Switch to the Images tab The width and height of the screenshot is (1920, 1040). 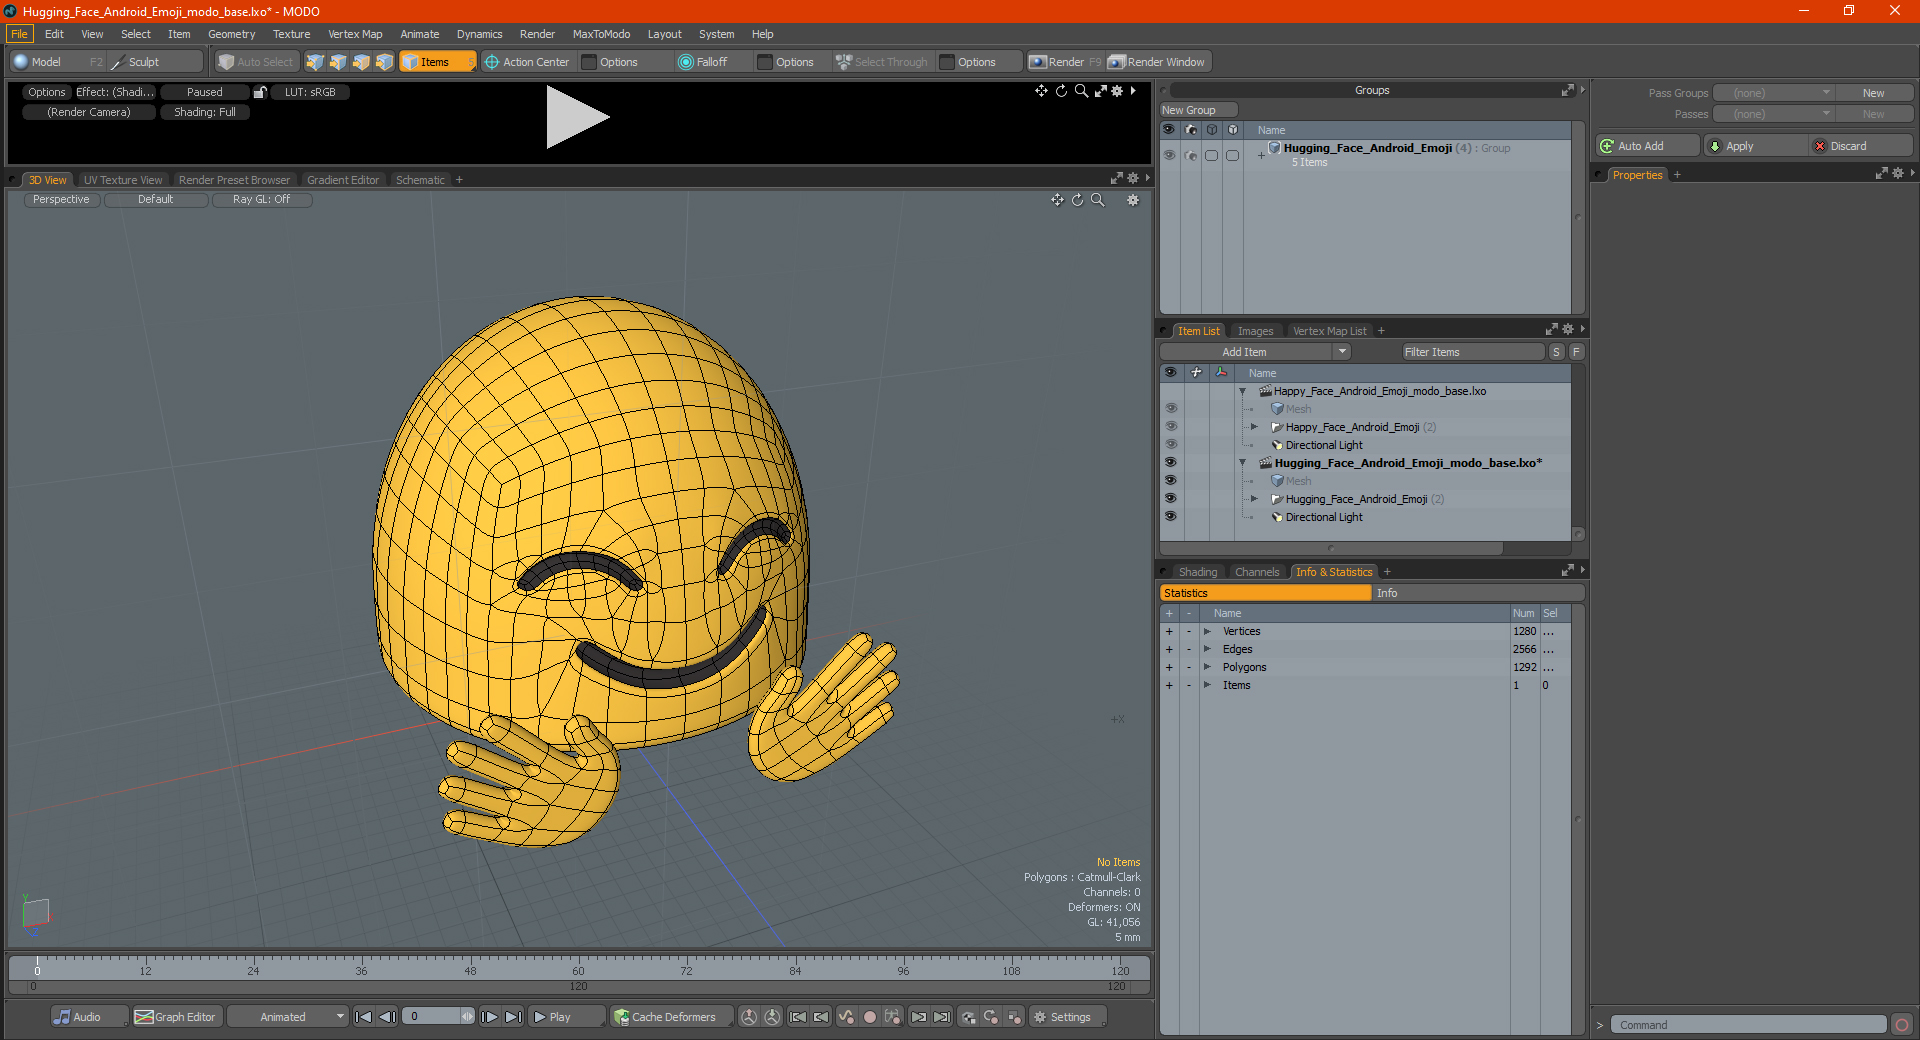[1255, 331]
